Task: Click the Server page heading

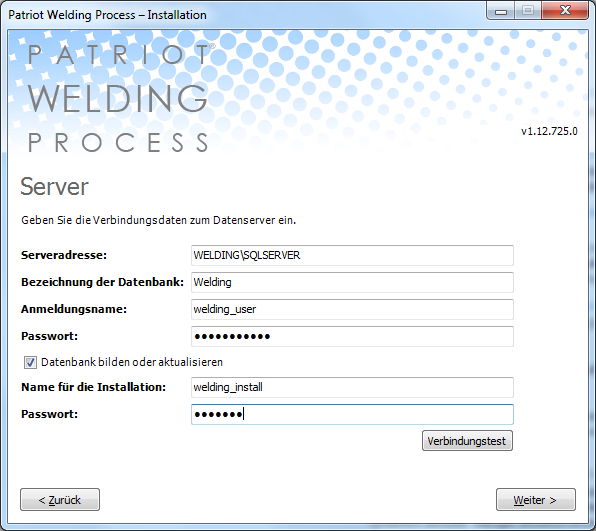Action: click(54, 187)
